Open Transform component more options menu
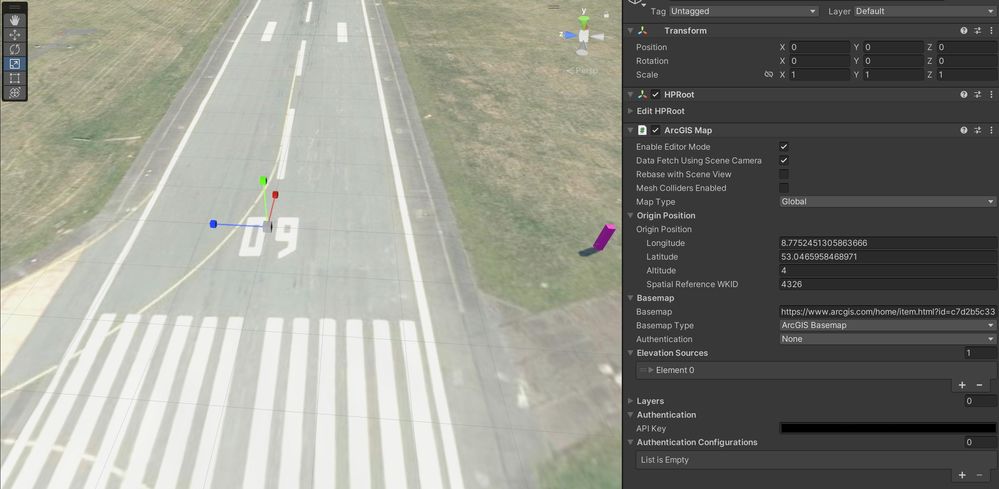This screenshot has width=999, height=489. coord(991,31)
